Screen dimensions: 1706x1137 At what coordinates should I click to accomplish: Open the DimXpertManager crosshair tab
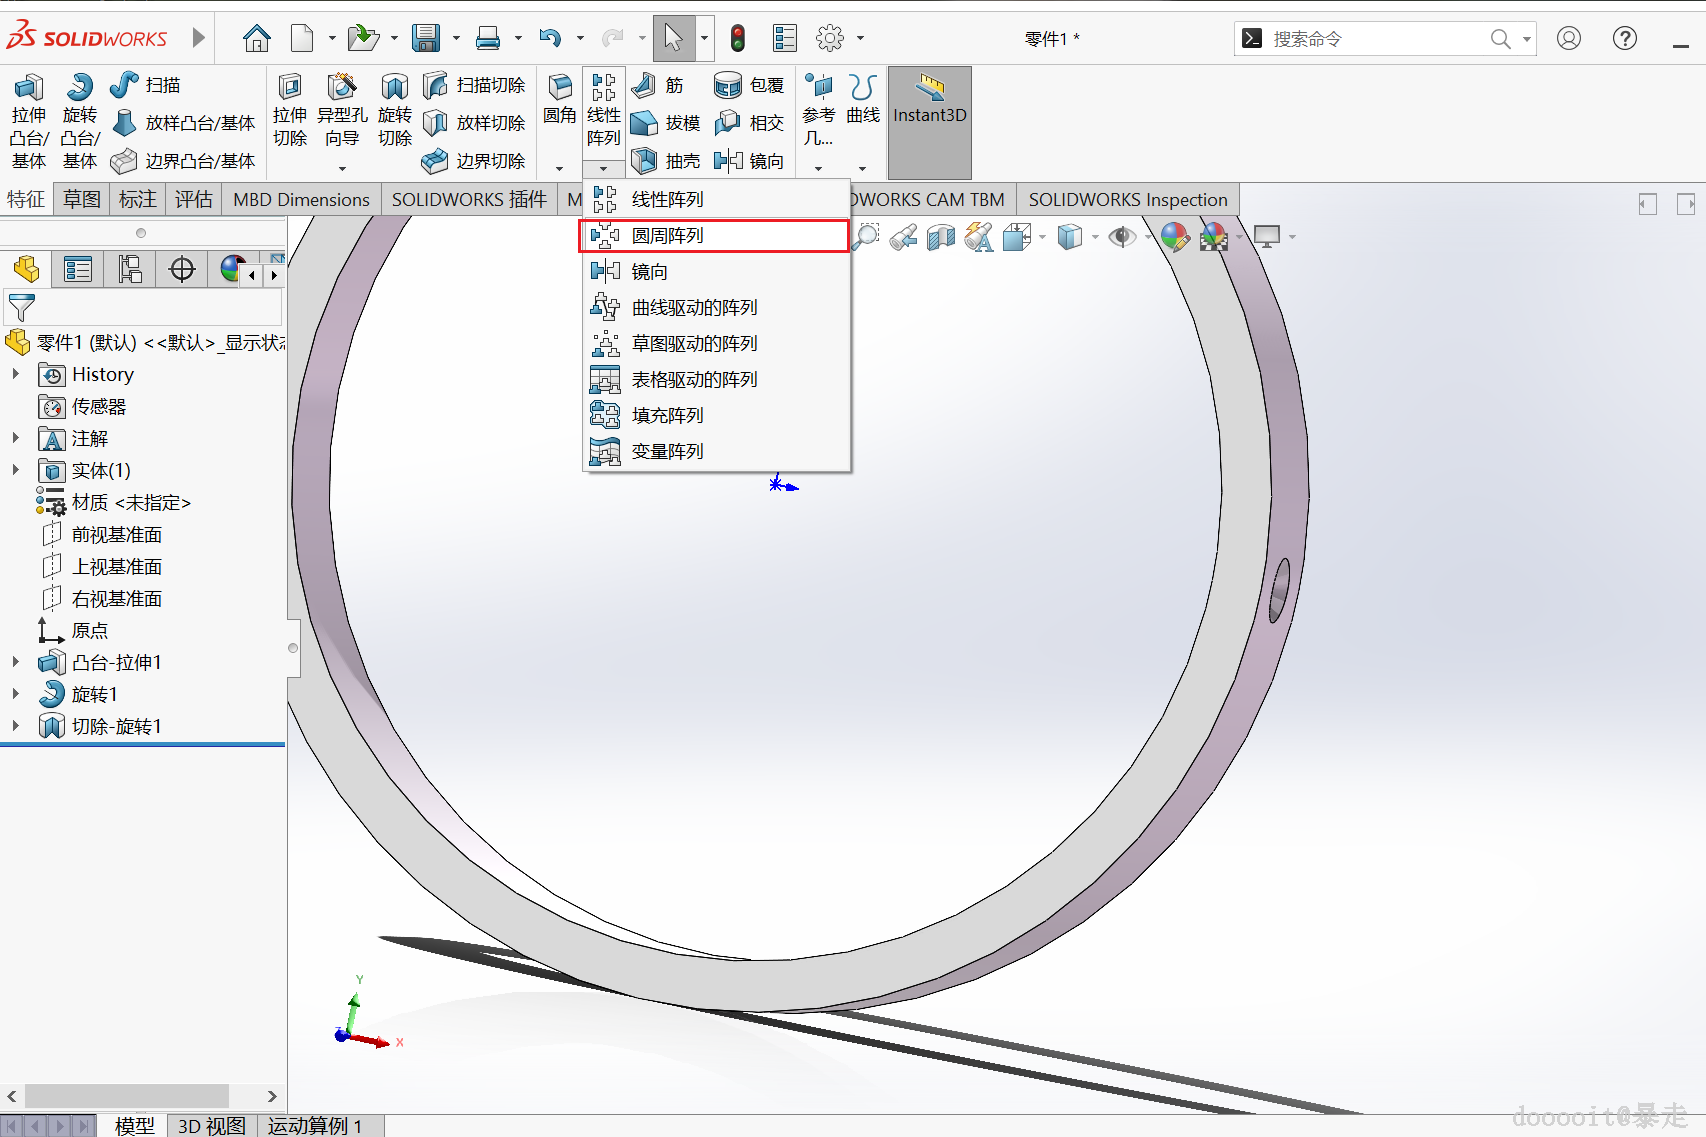(x=182, y=269)
